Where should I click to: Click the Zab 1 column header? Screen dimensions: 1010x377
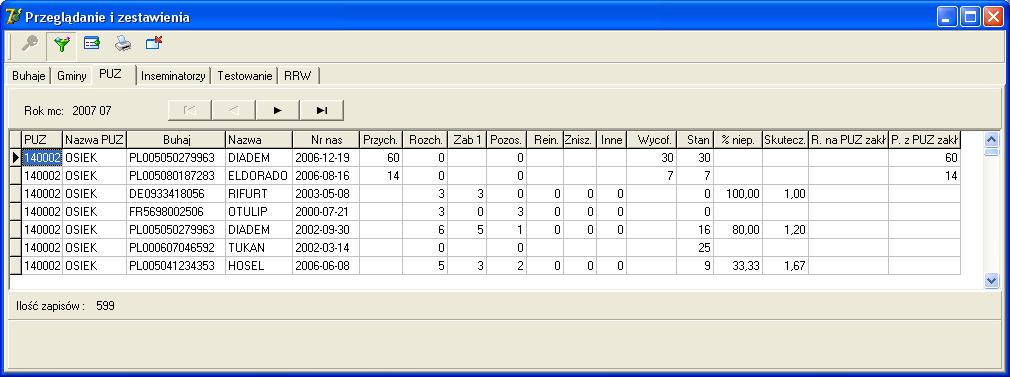pyautogui.click(x=467, y=139)
